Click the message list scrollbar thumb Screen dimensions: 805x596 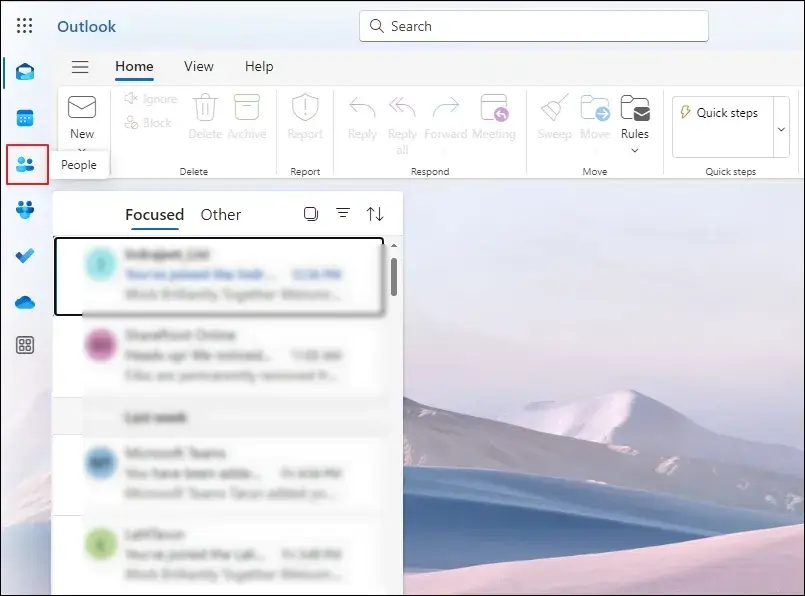(x=394, y=277)
